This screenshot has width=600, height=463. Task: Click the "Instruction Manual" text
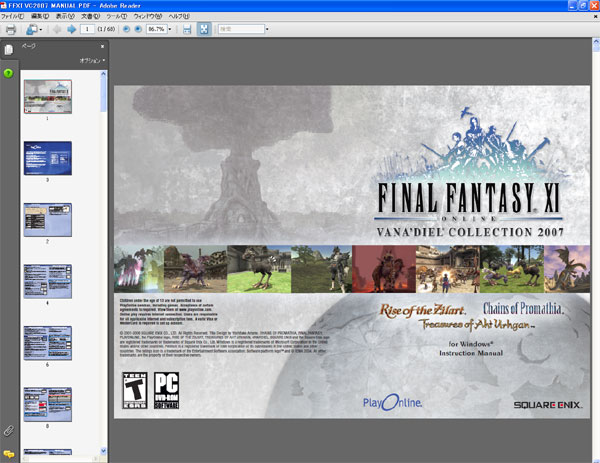pyautogui.click(x=471, y=353)
